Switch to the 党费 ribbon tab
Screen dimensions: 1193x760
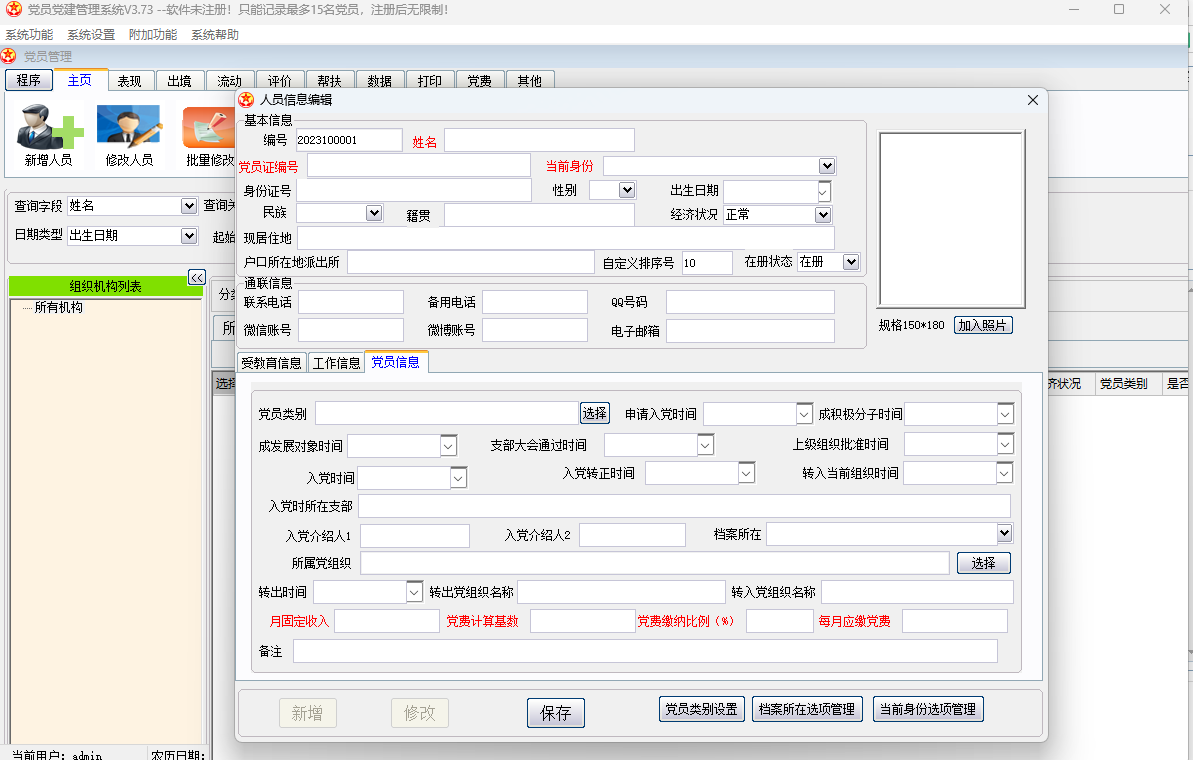click(479, 81)
